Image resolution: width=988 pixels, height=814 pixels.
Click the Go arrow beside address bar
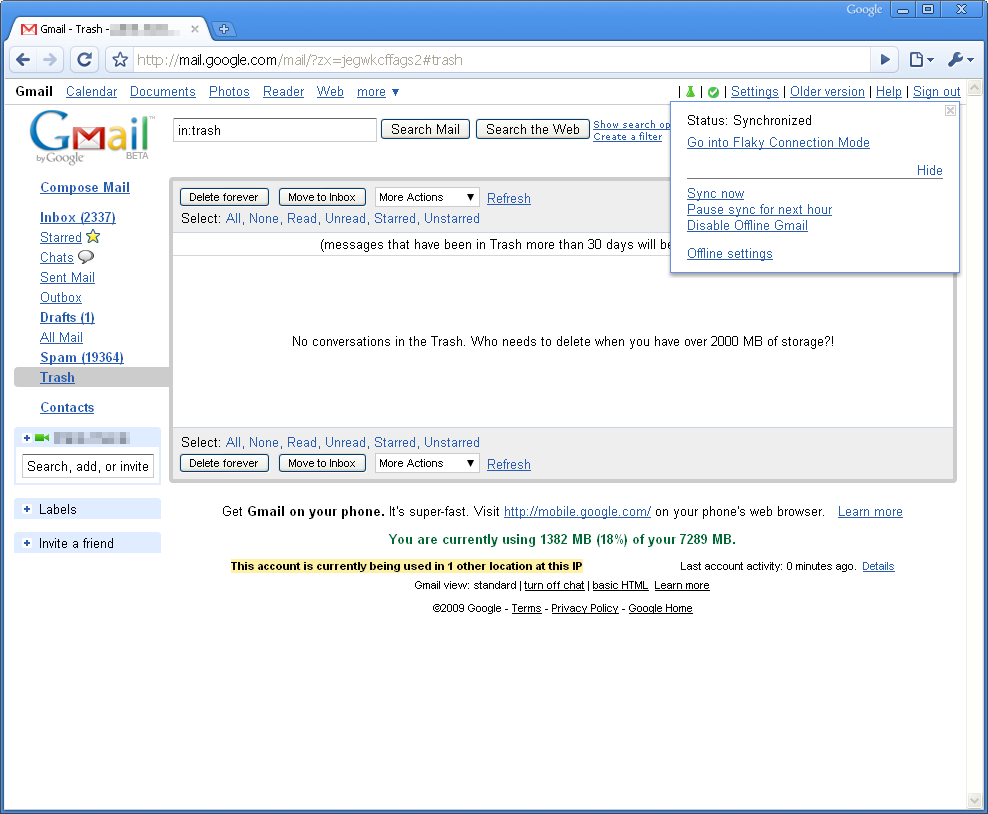tap(885, 60)
